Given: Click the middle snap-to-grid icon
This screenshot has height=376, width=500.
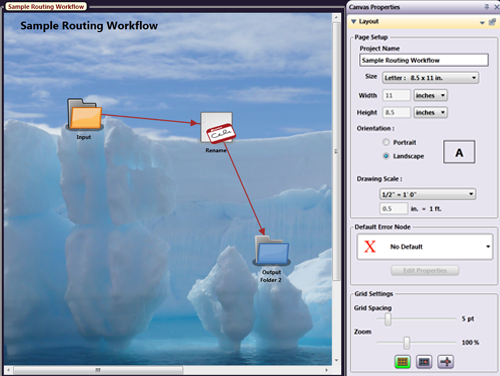Looking at the screenshot, I should pyautogui.click(x=424, y=362).
